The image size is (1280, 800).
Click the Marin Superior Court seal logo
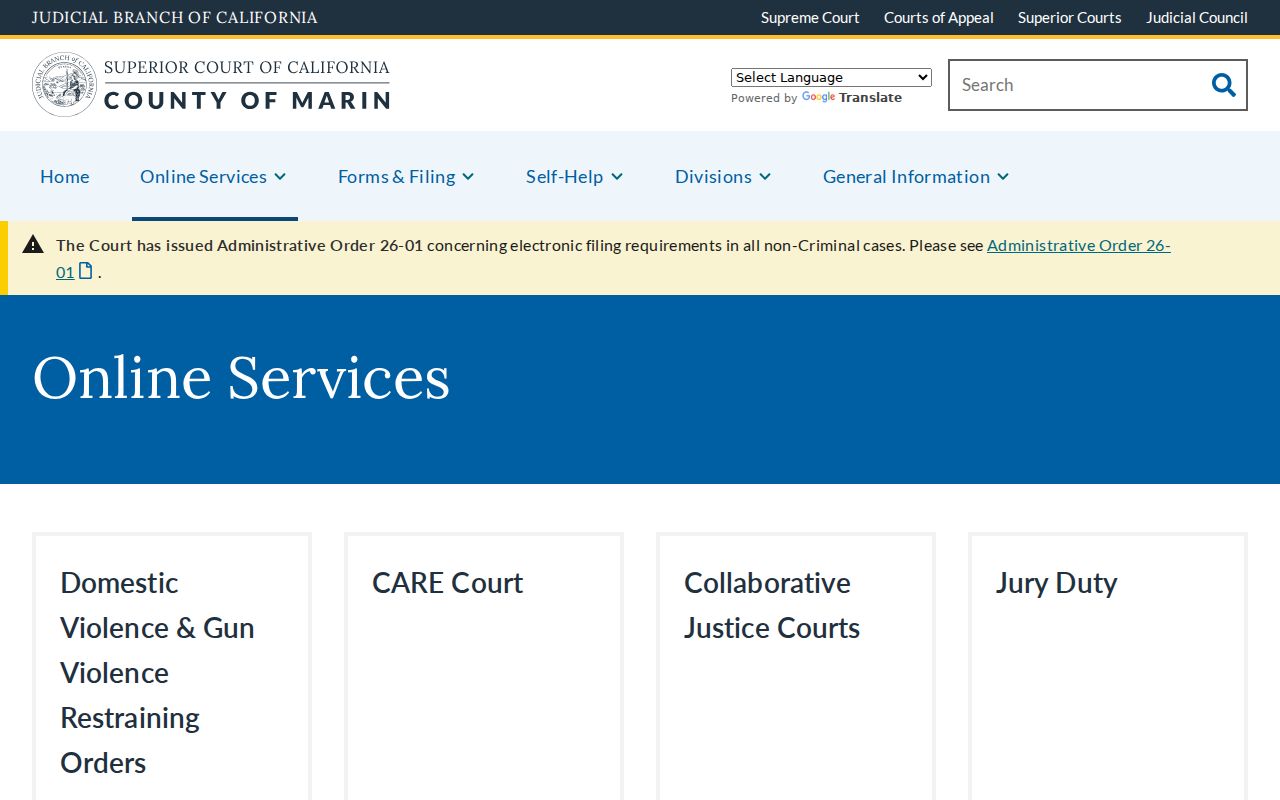click(65, 85)
